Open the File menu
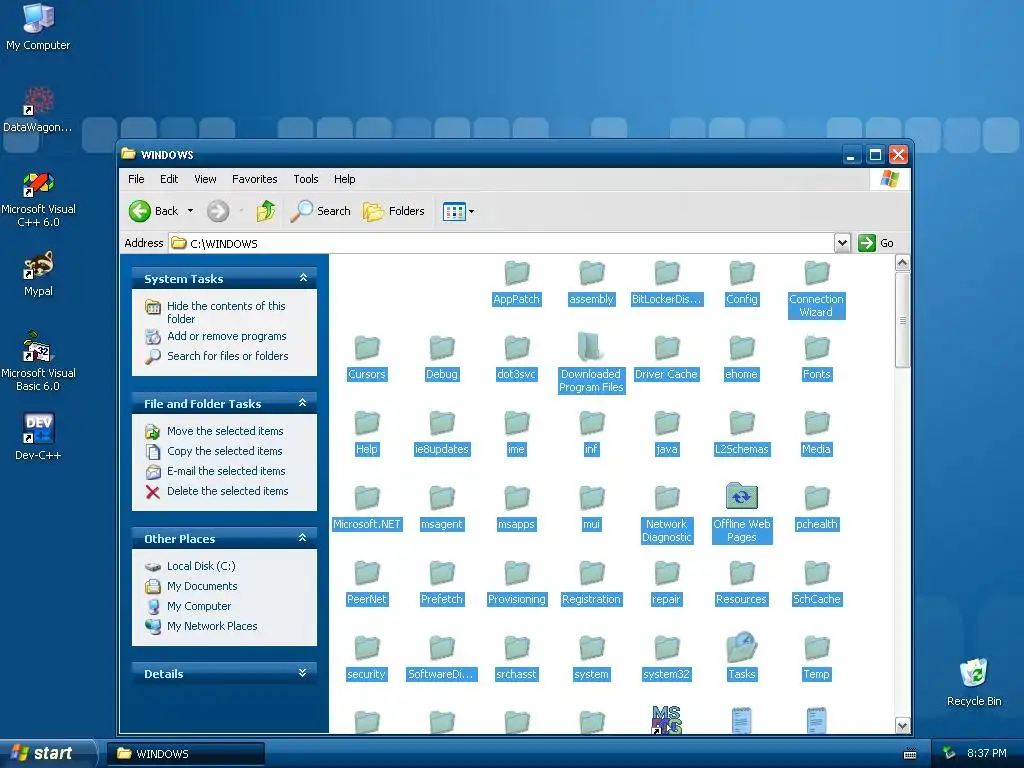This screenshot has height=768, width=1024. 136,179
